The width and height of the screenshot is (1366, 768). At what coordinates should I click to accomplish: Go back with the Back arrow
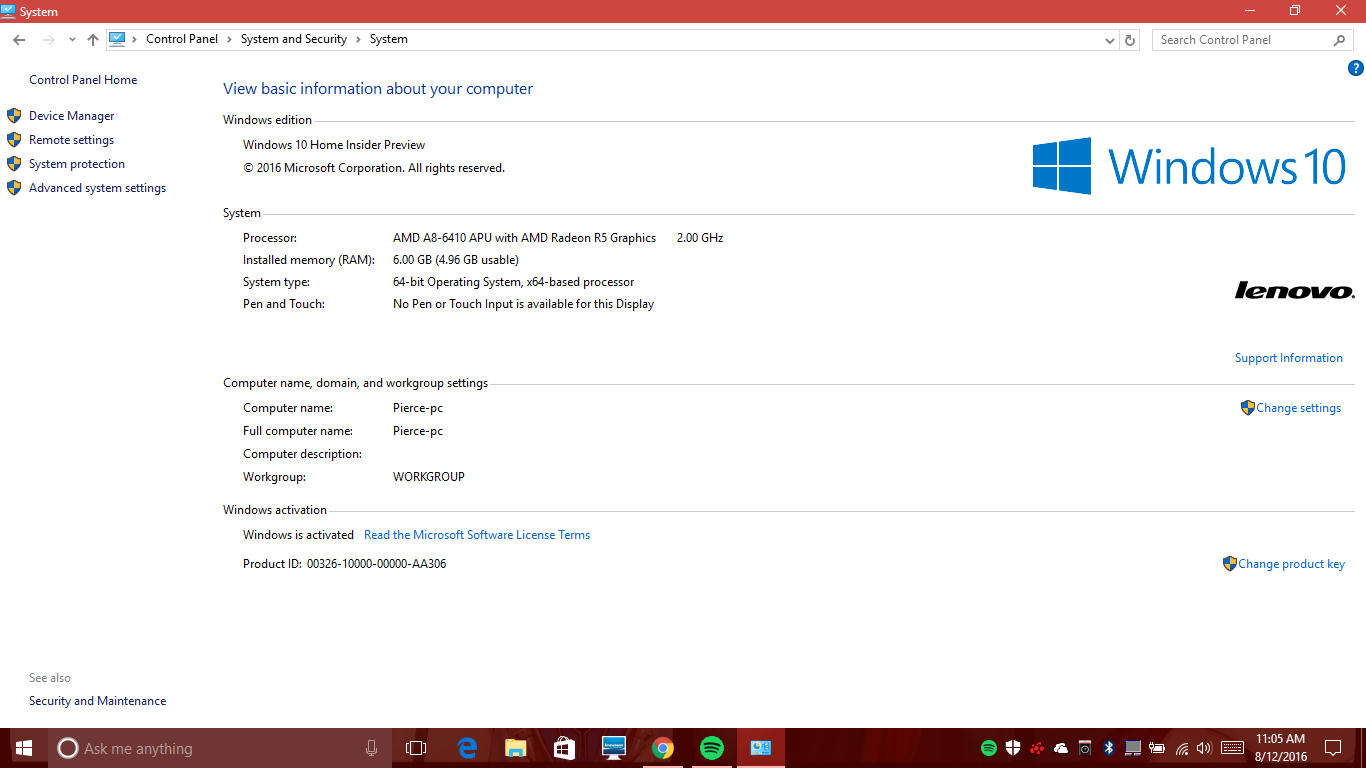click(x=19, y=40)
